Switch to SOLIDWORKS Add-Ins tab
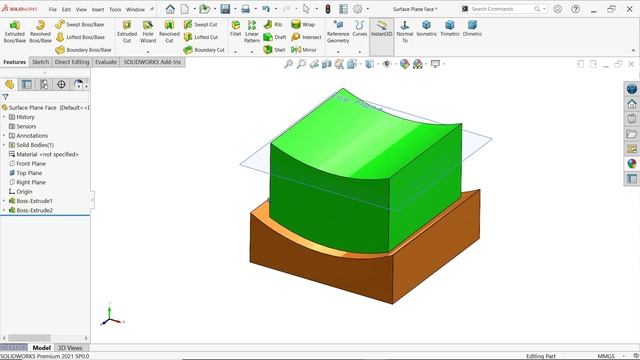The width and height of the screenshot is (640, 360). [x=152, y=62]
